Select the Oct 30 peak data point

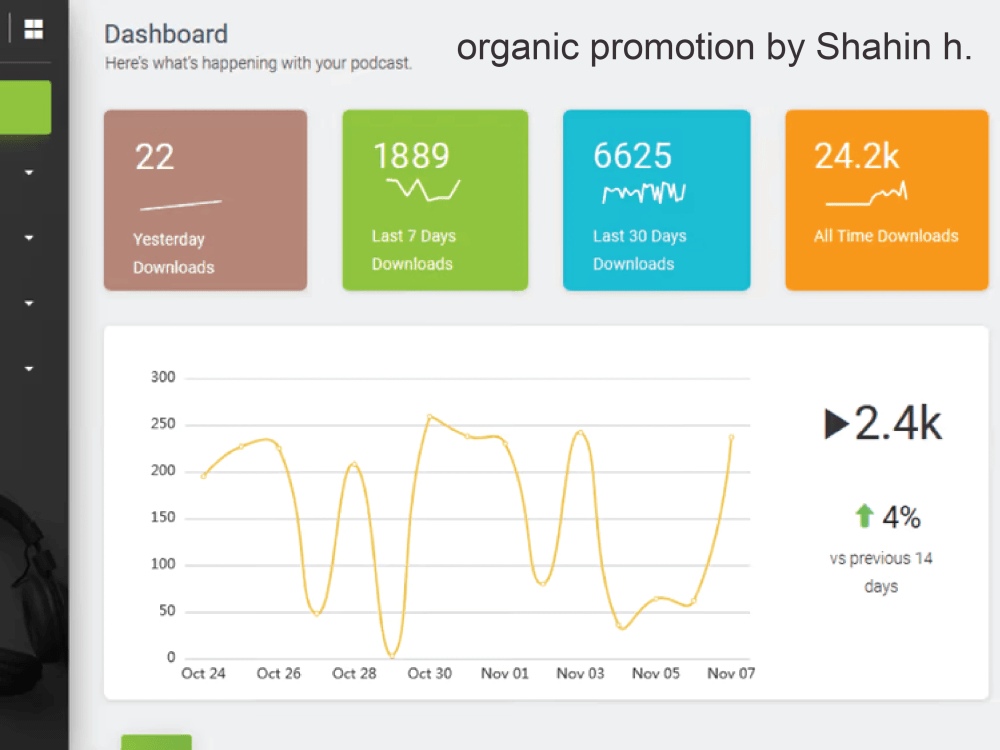[430, 416]
